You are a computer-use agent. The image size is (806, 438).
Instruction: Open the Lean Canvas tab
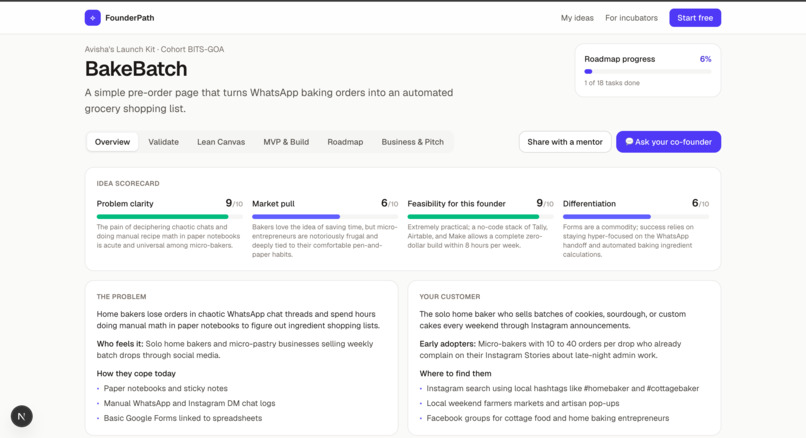(221, 142)
